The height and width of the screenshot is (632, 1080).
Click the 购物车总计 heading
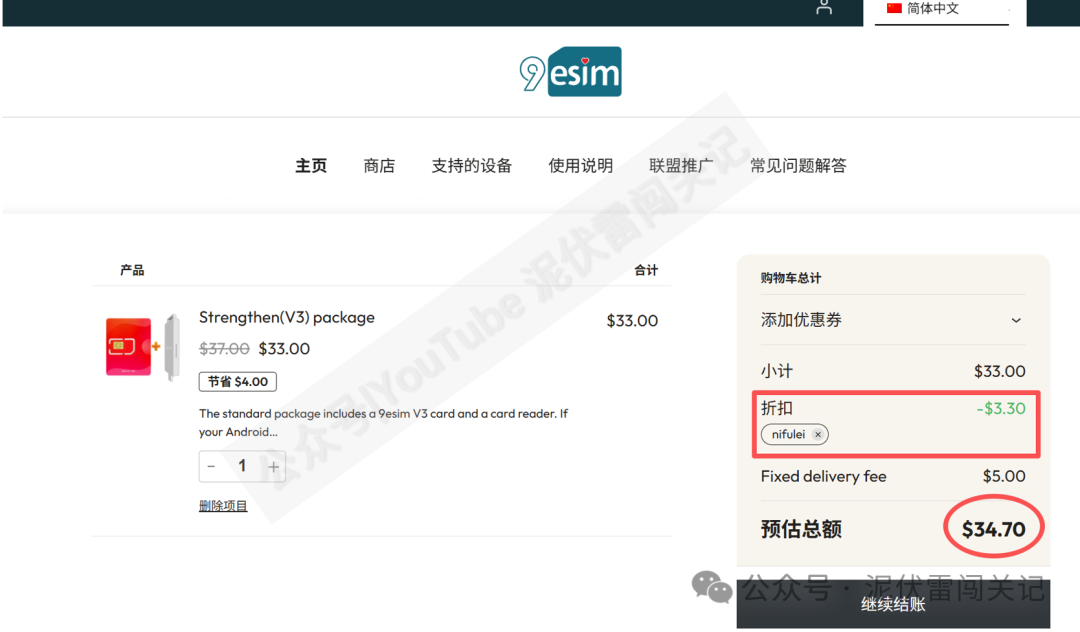click(x=791, y=278)
